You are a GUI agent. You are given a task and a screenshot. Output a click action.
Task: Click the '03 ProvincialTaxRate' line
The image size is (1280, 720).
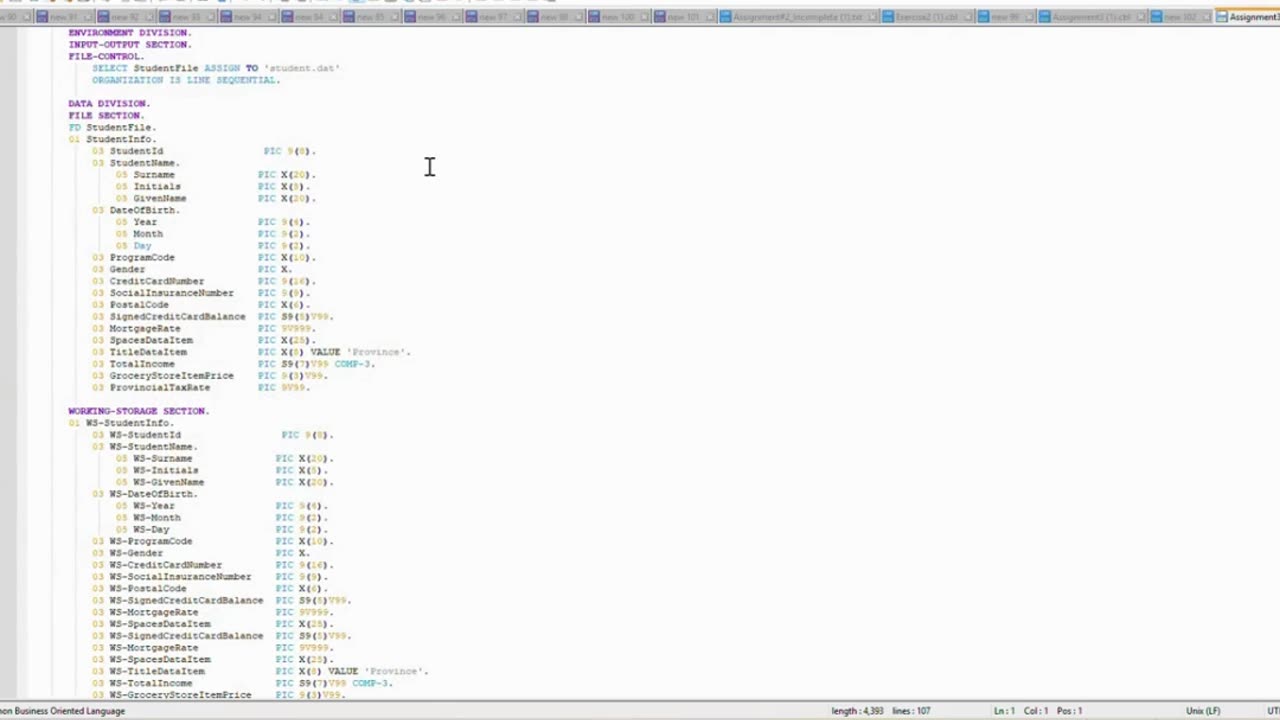click(201, 387)
